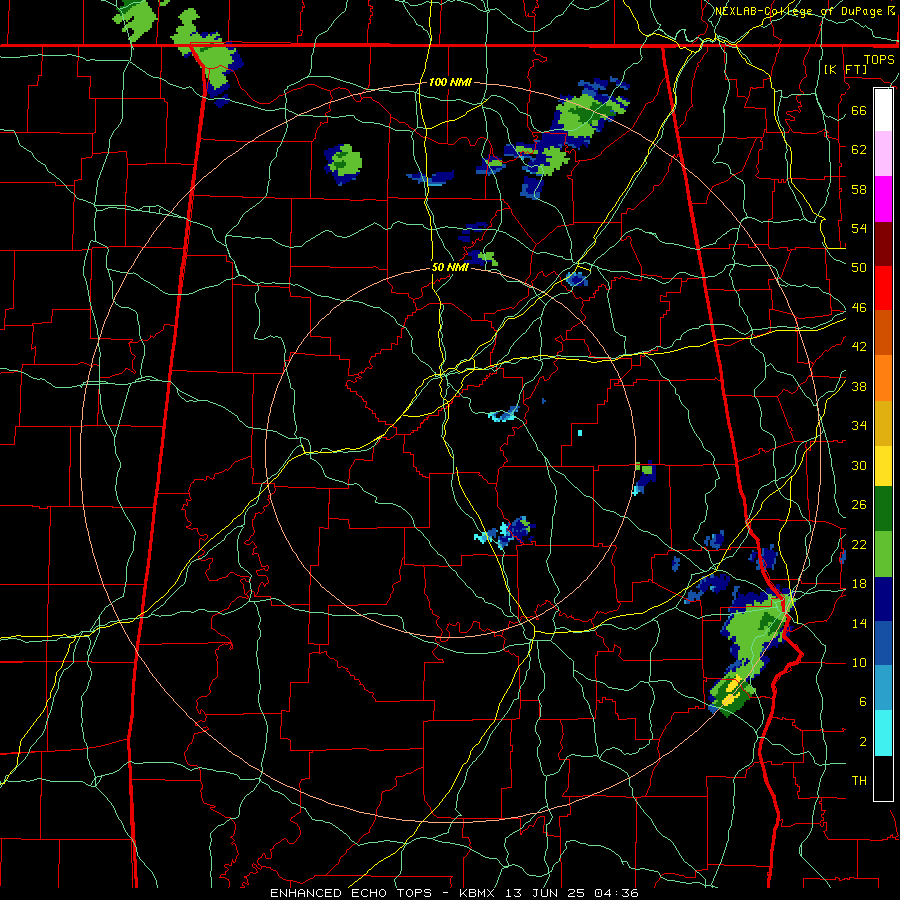900x900 pixels.
Task: Select legend value 34
Action: pos(859,426)
